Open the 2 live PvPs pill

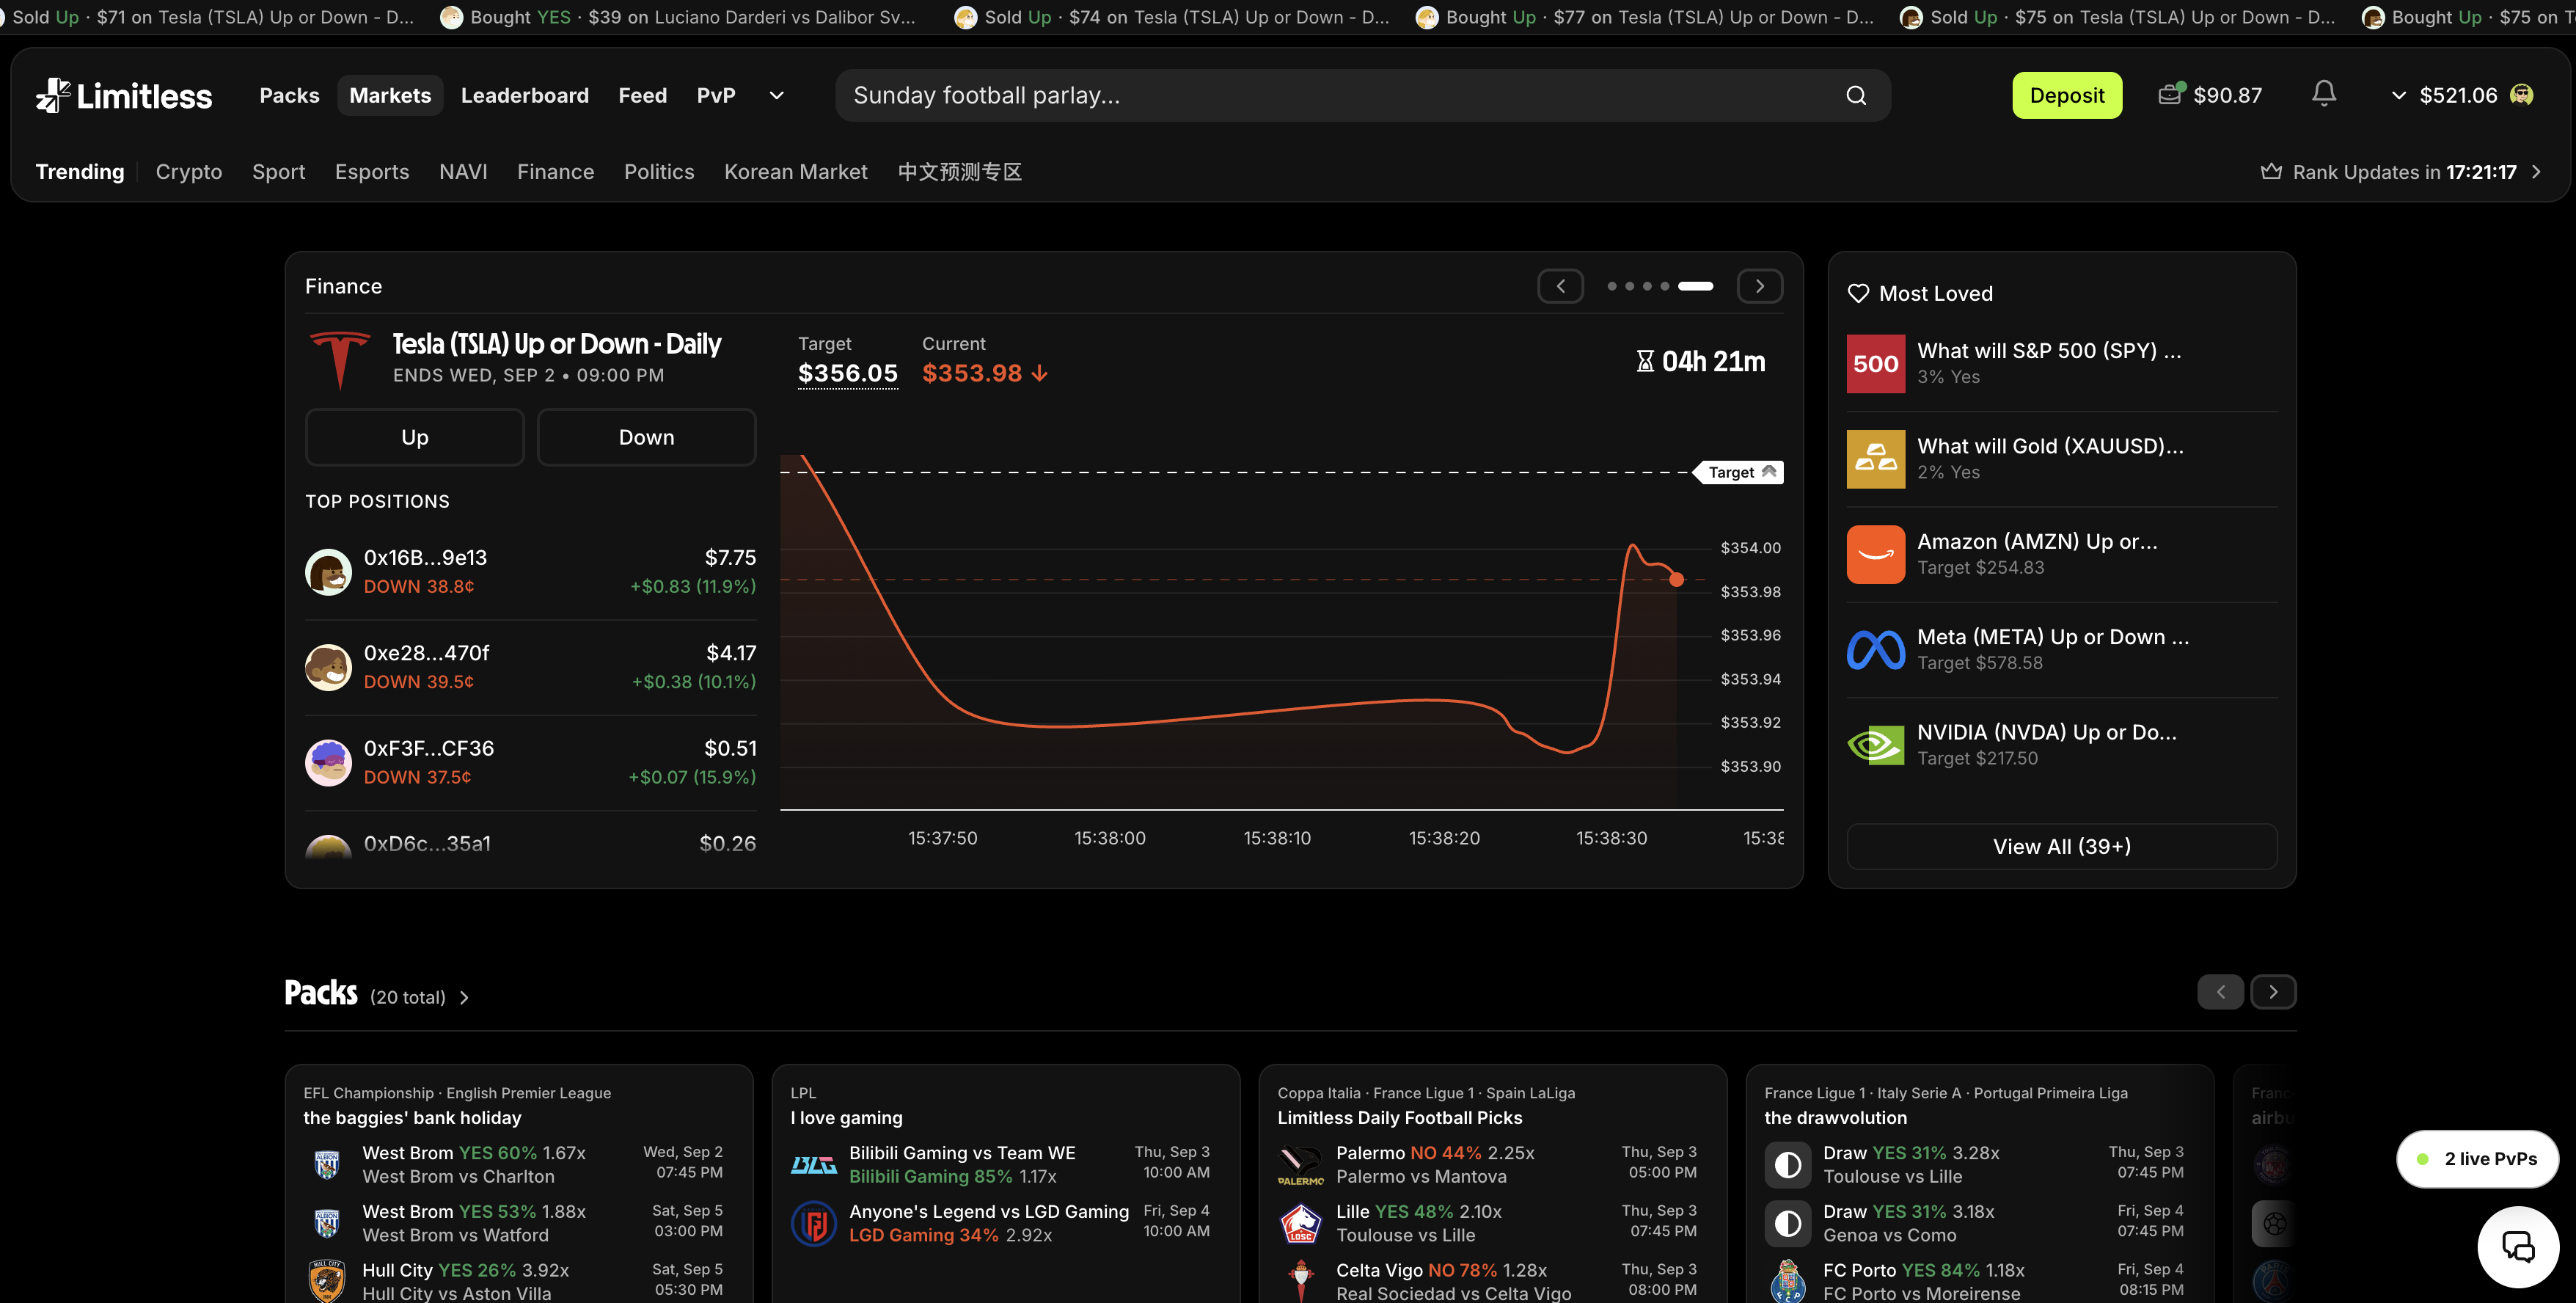pyautogui.click(x=2478, y=1159)
